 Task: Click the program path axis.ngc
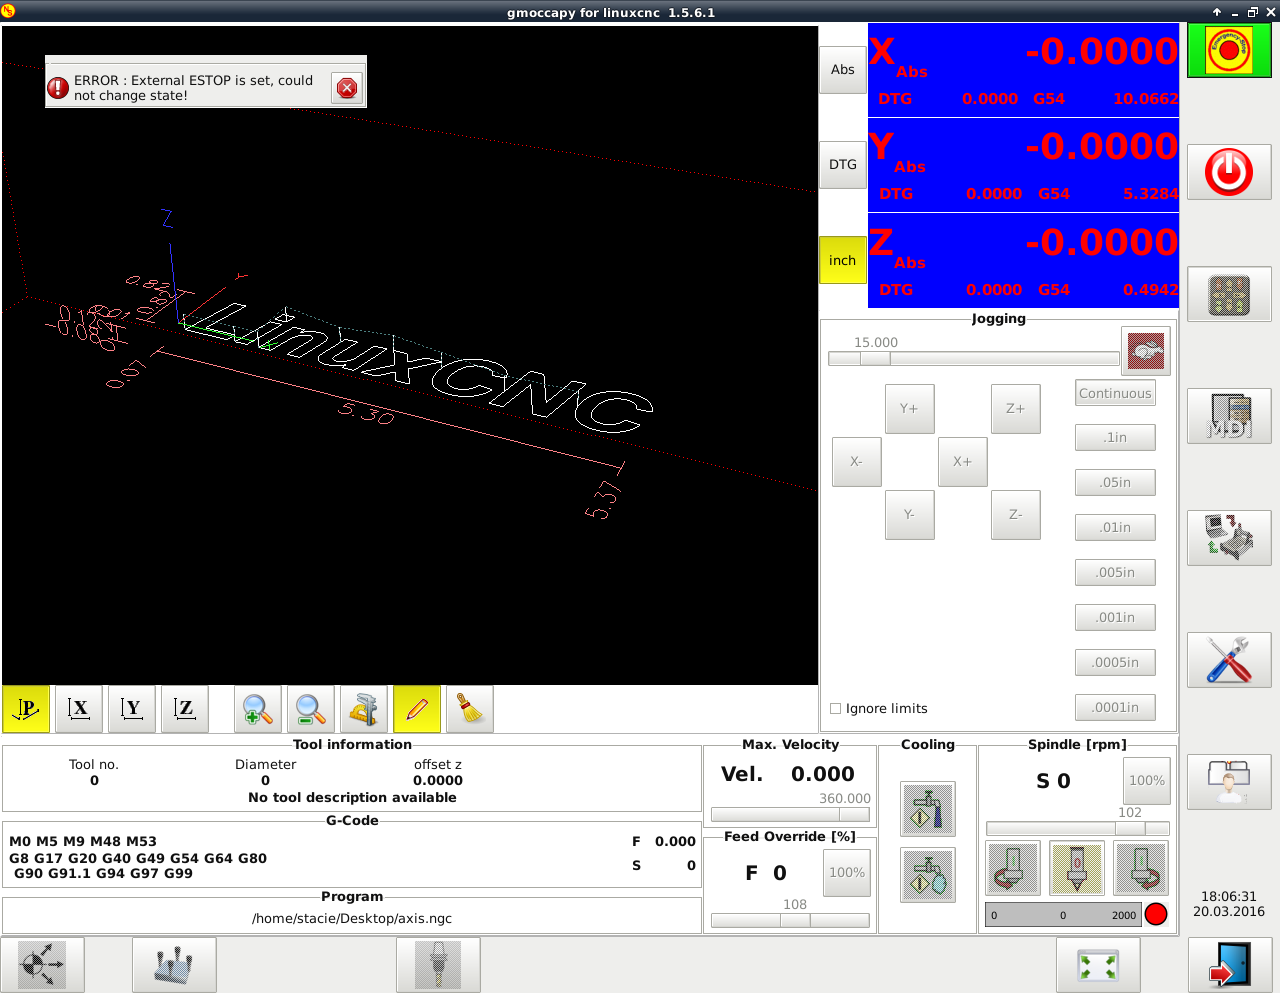click(352, 919)
